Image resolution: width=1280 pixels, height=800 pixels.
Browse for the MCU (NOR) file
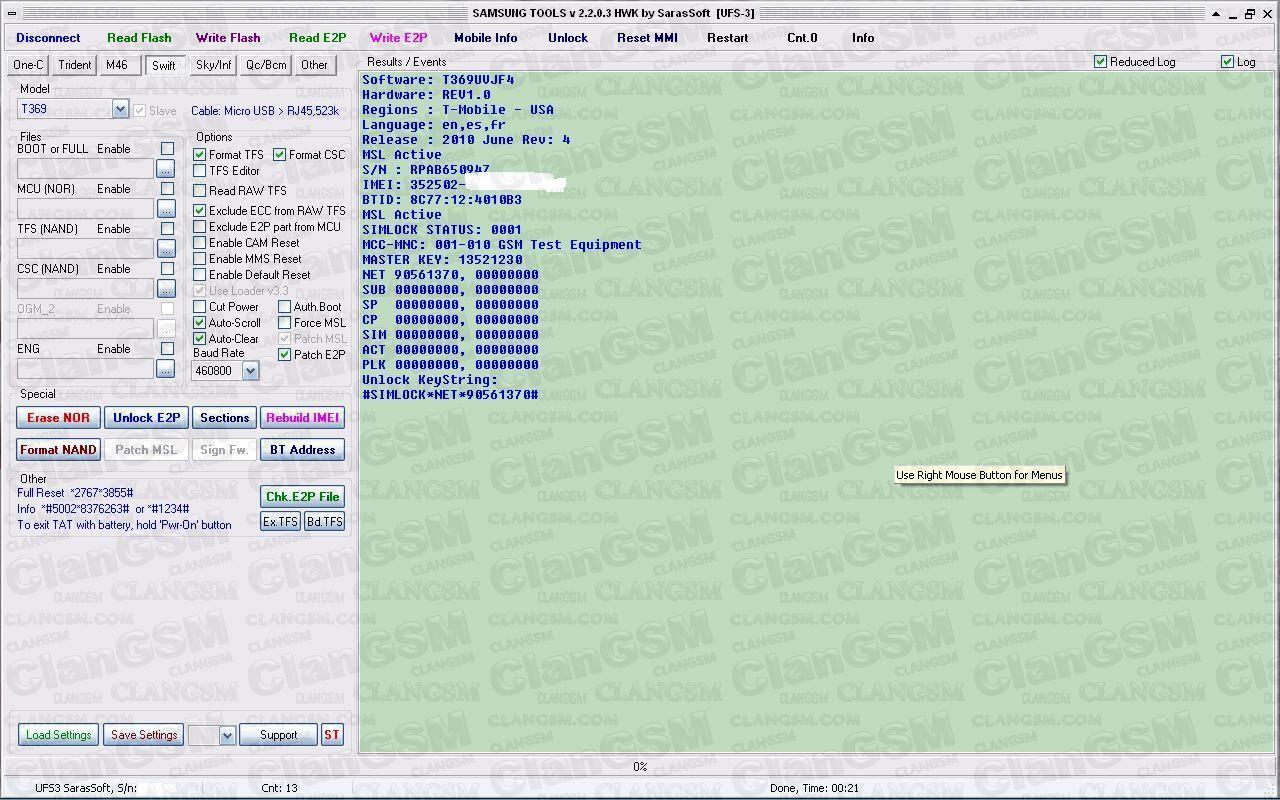click(166, 209)
